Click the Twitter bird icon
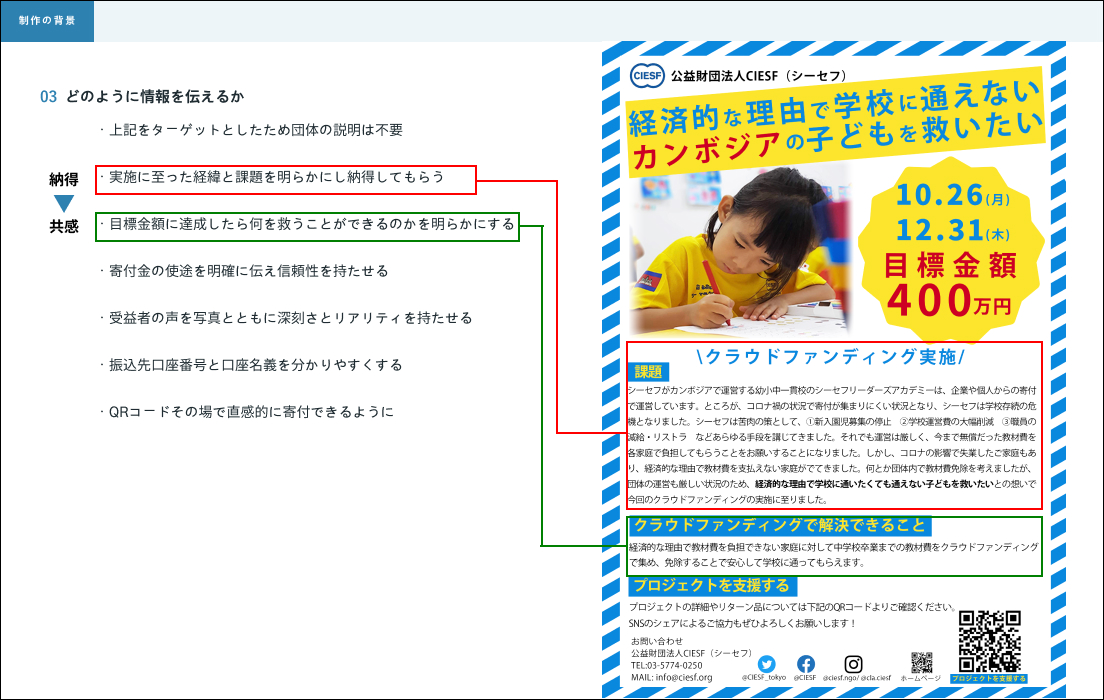The image size is (1104, 700). coord(767,663)
